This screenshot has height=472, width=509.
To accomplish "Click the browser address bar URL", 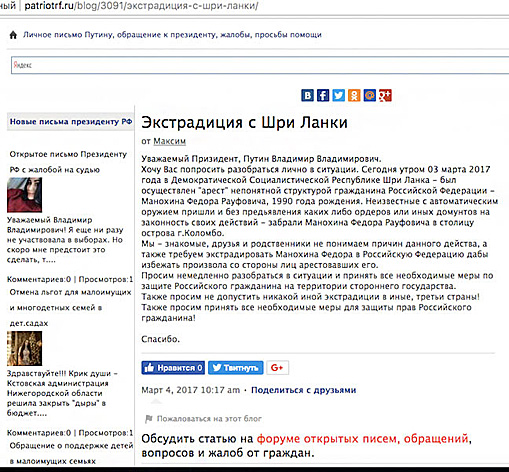I will (141, 6).
